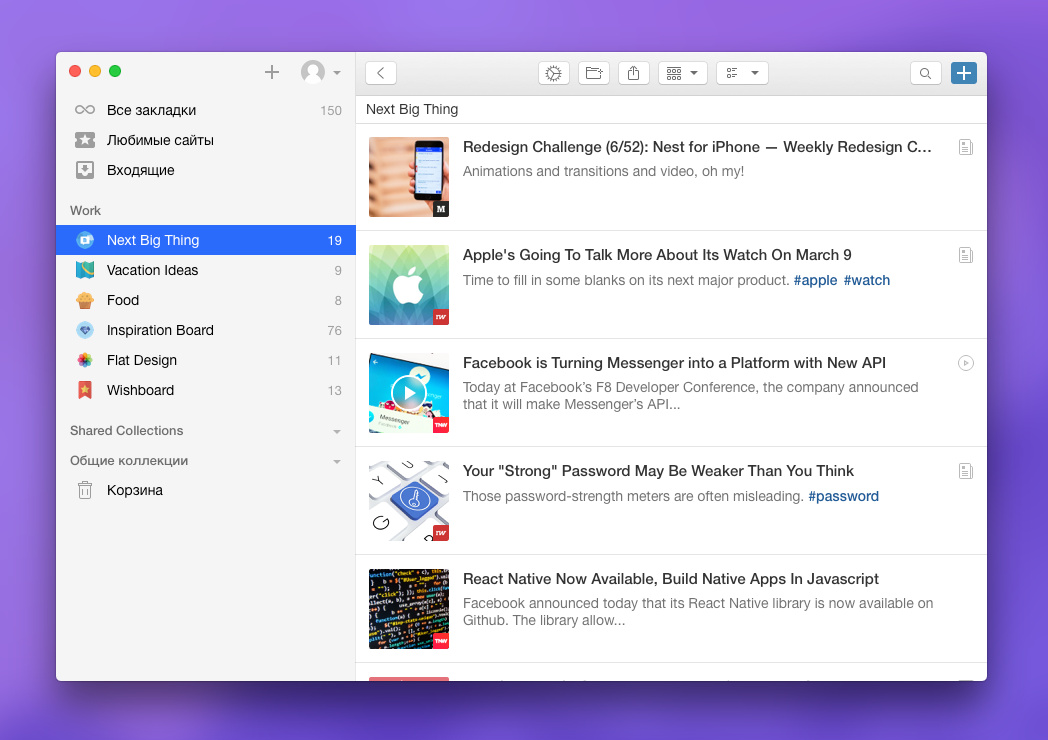Open the grid view mode dropdown

pos(682,73)
